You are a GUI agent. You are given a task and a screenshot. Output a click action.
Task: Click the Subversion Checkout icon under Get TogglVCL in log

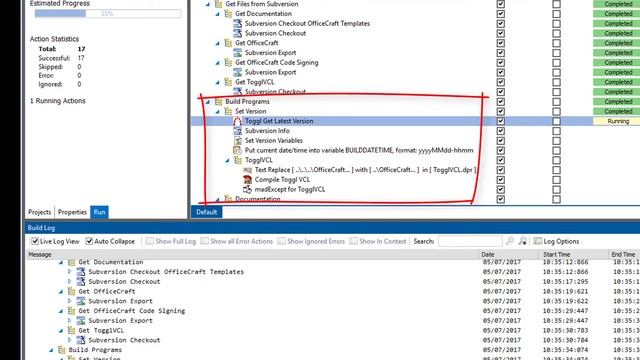click(x=81, y=340)
